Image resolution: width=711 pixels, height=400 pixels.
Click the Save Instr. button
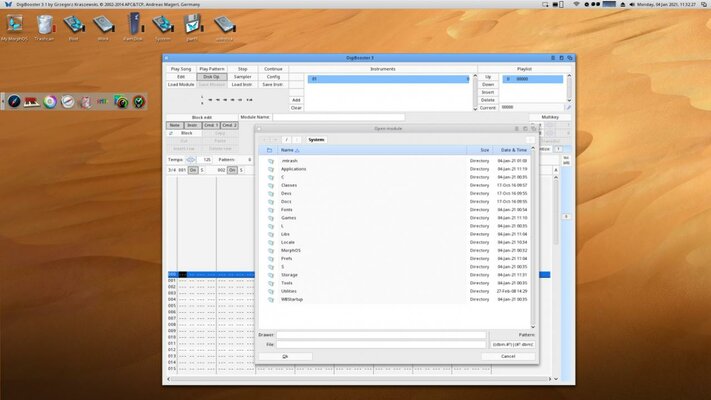tap(273, 85)
